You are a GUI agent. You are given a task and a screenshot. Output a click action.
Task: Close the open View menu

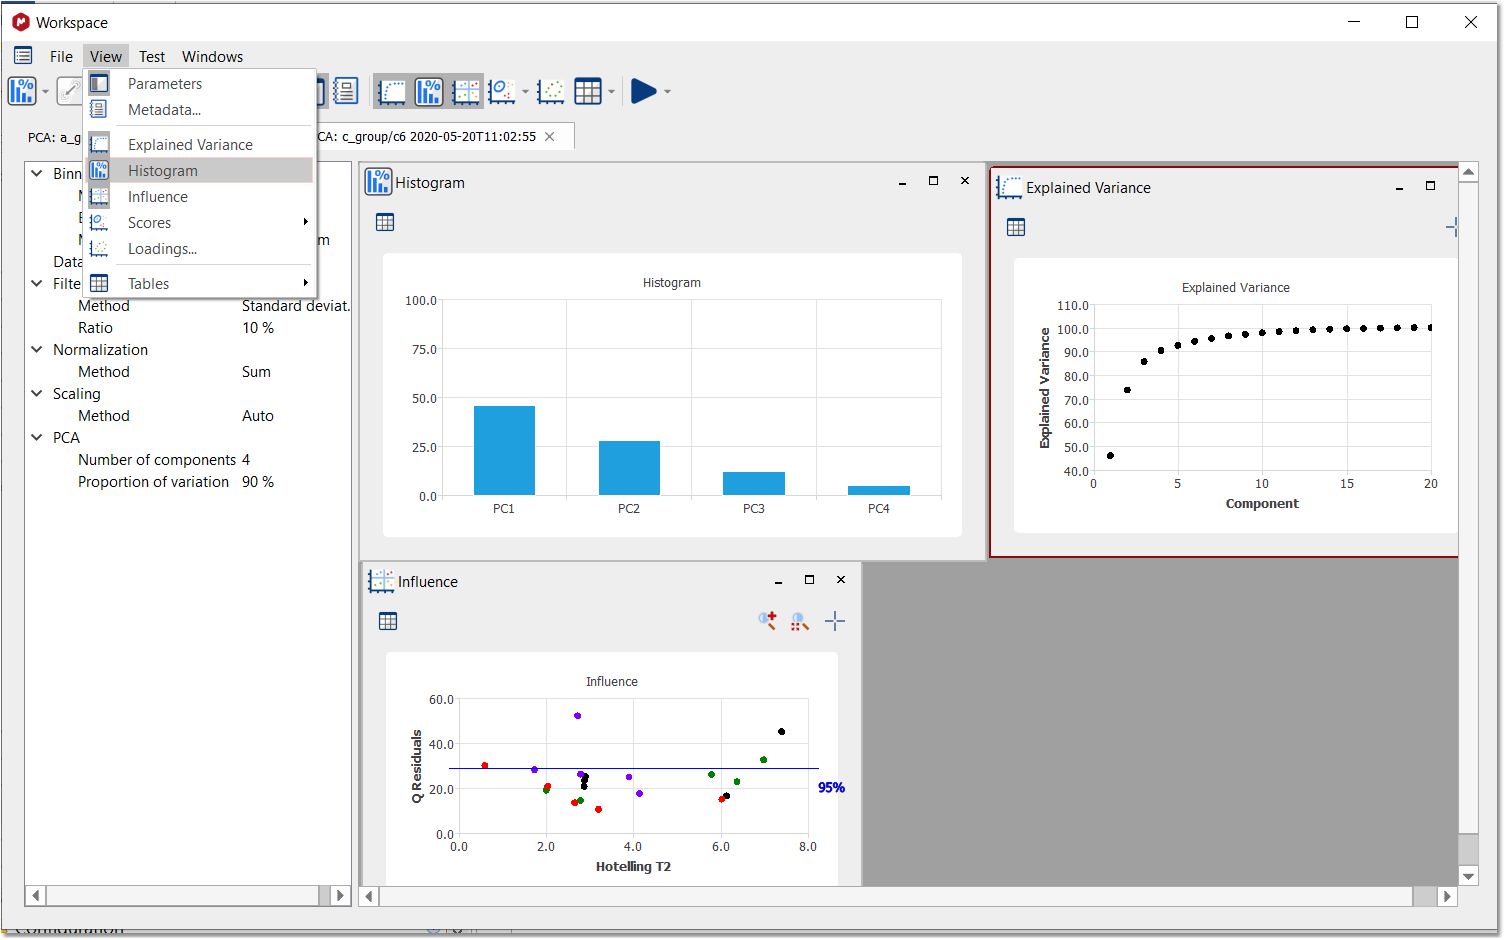(105, 56)
